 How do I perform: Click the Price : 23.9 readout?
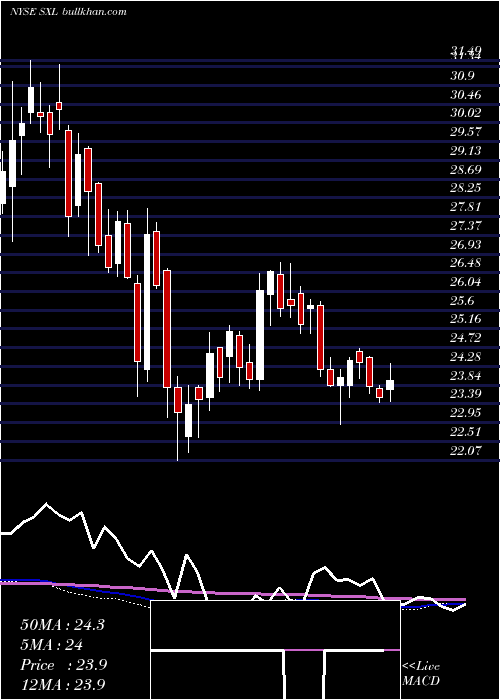pyautogui.click(x=63, y=665)
